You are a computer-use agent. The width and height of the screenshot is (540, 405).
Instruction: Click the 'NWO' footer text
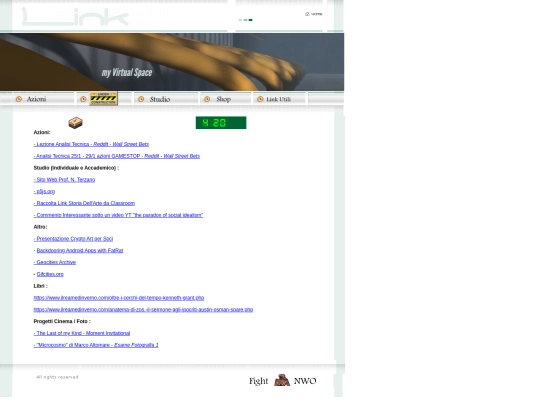coord(305,381)
